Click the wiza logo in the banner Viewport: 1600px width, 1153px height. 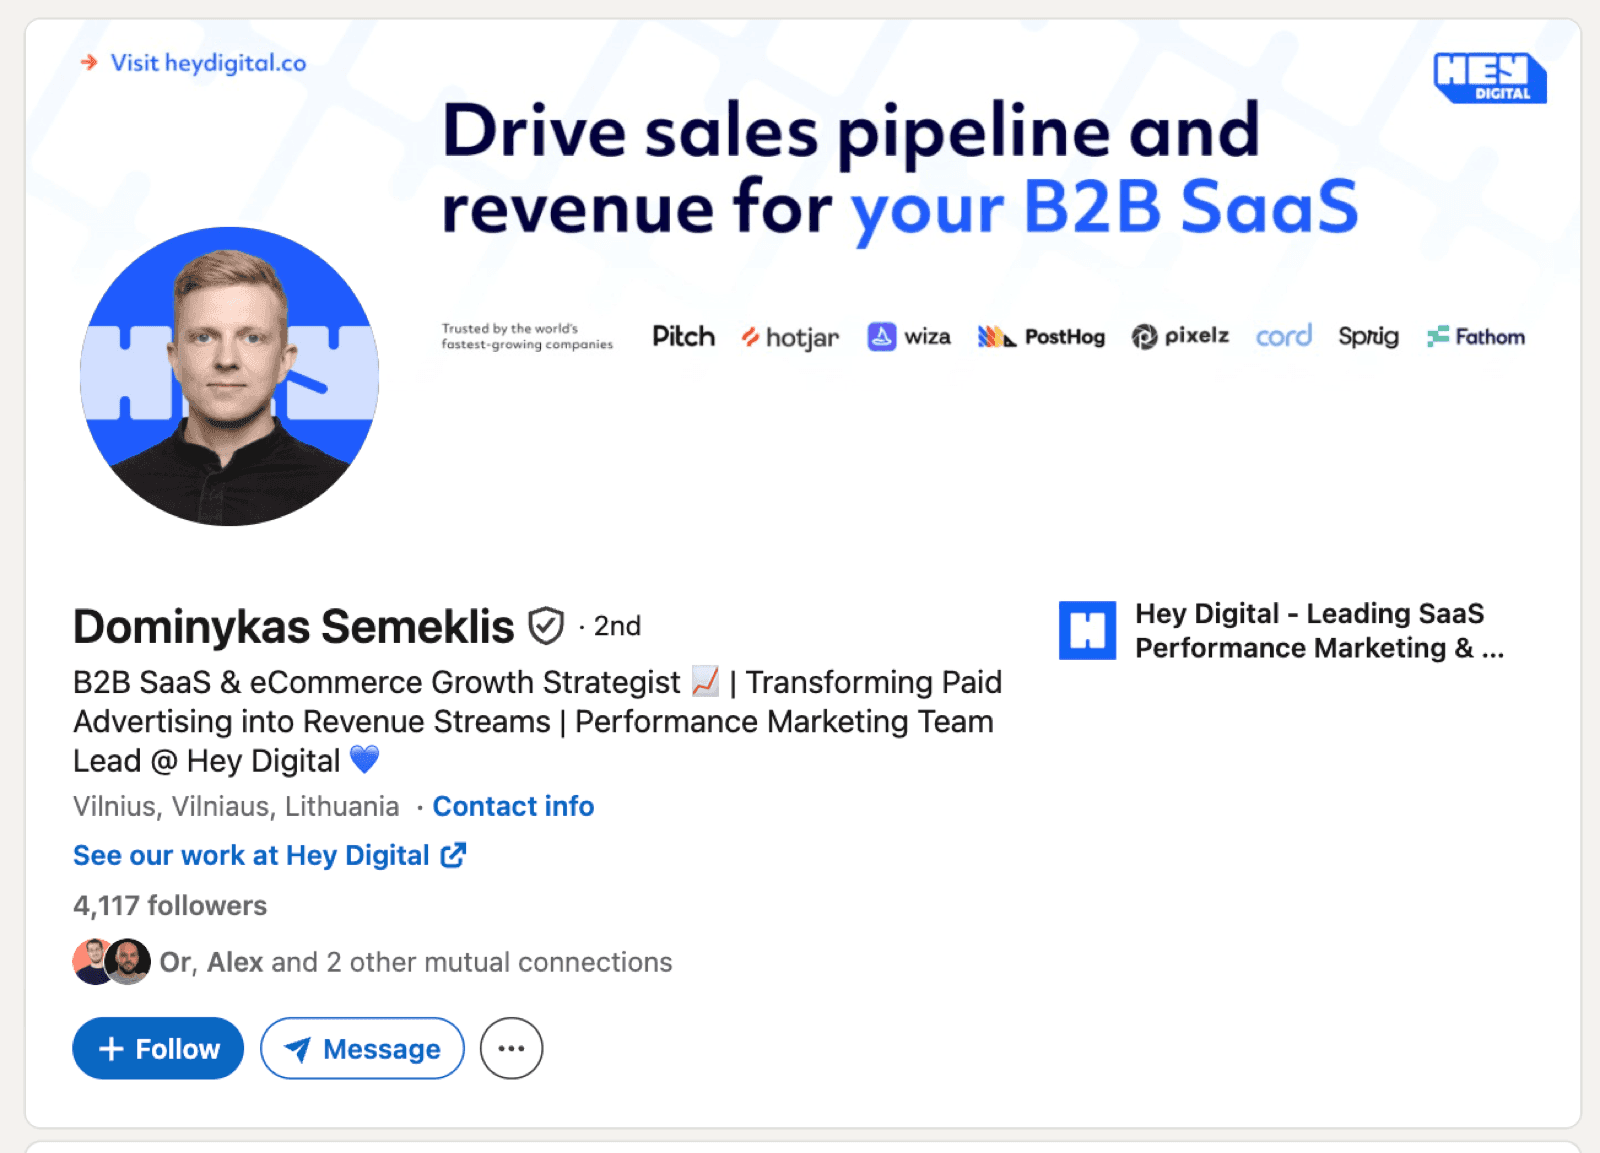click(x=909, y=336)
